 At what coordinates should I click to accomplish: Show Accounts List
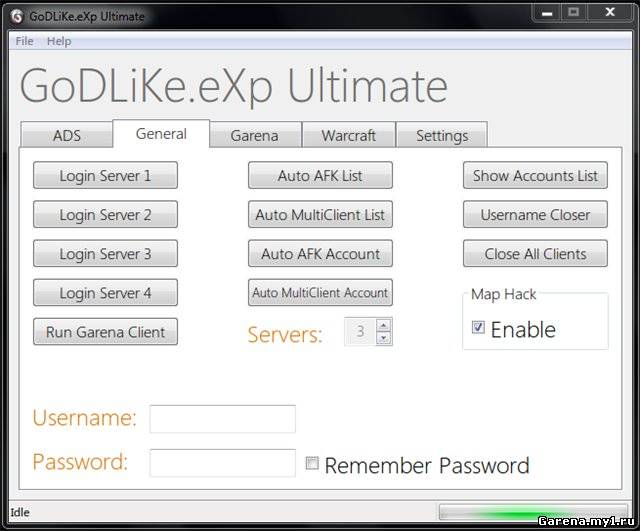[x=535, y=176]
